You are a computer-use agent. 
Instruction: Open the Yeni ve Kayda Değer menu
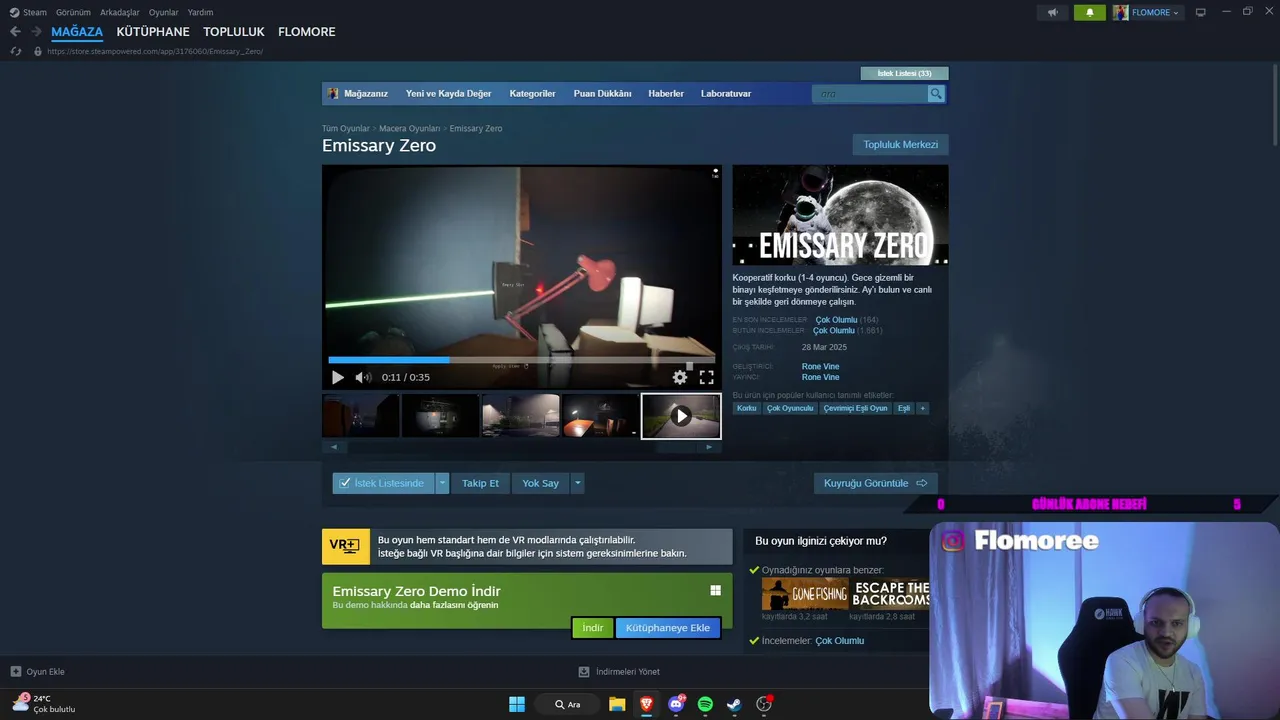448,93
